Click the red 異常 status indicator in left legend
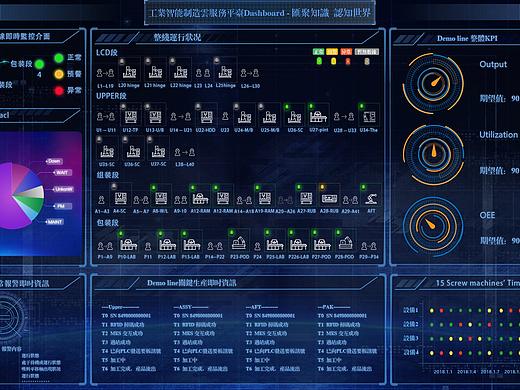 coord(59,90)
